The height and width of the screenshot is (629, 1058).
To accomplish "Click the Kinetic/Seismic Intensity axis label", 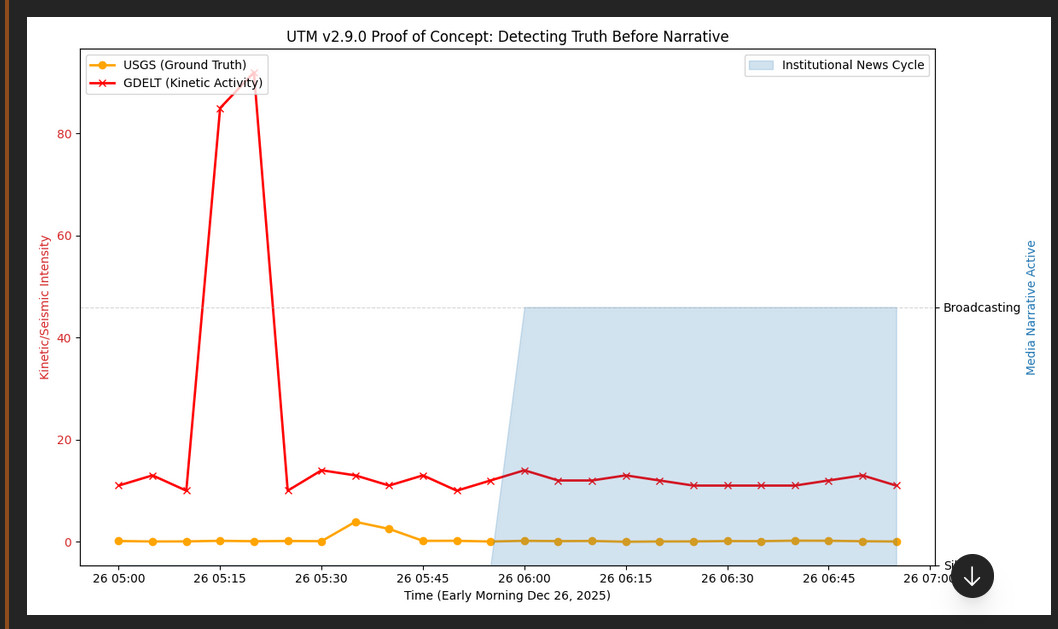I will click(45, 307).
